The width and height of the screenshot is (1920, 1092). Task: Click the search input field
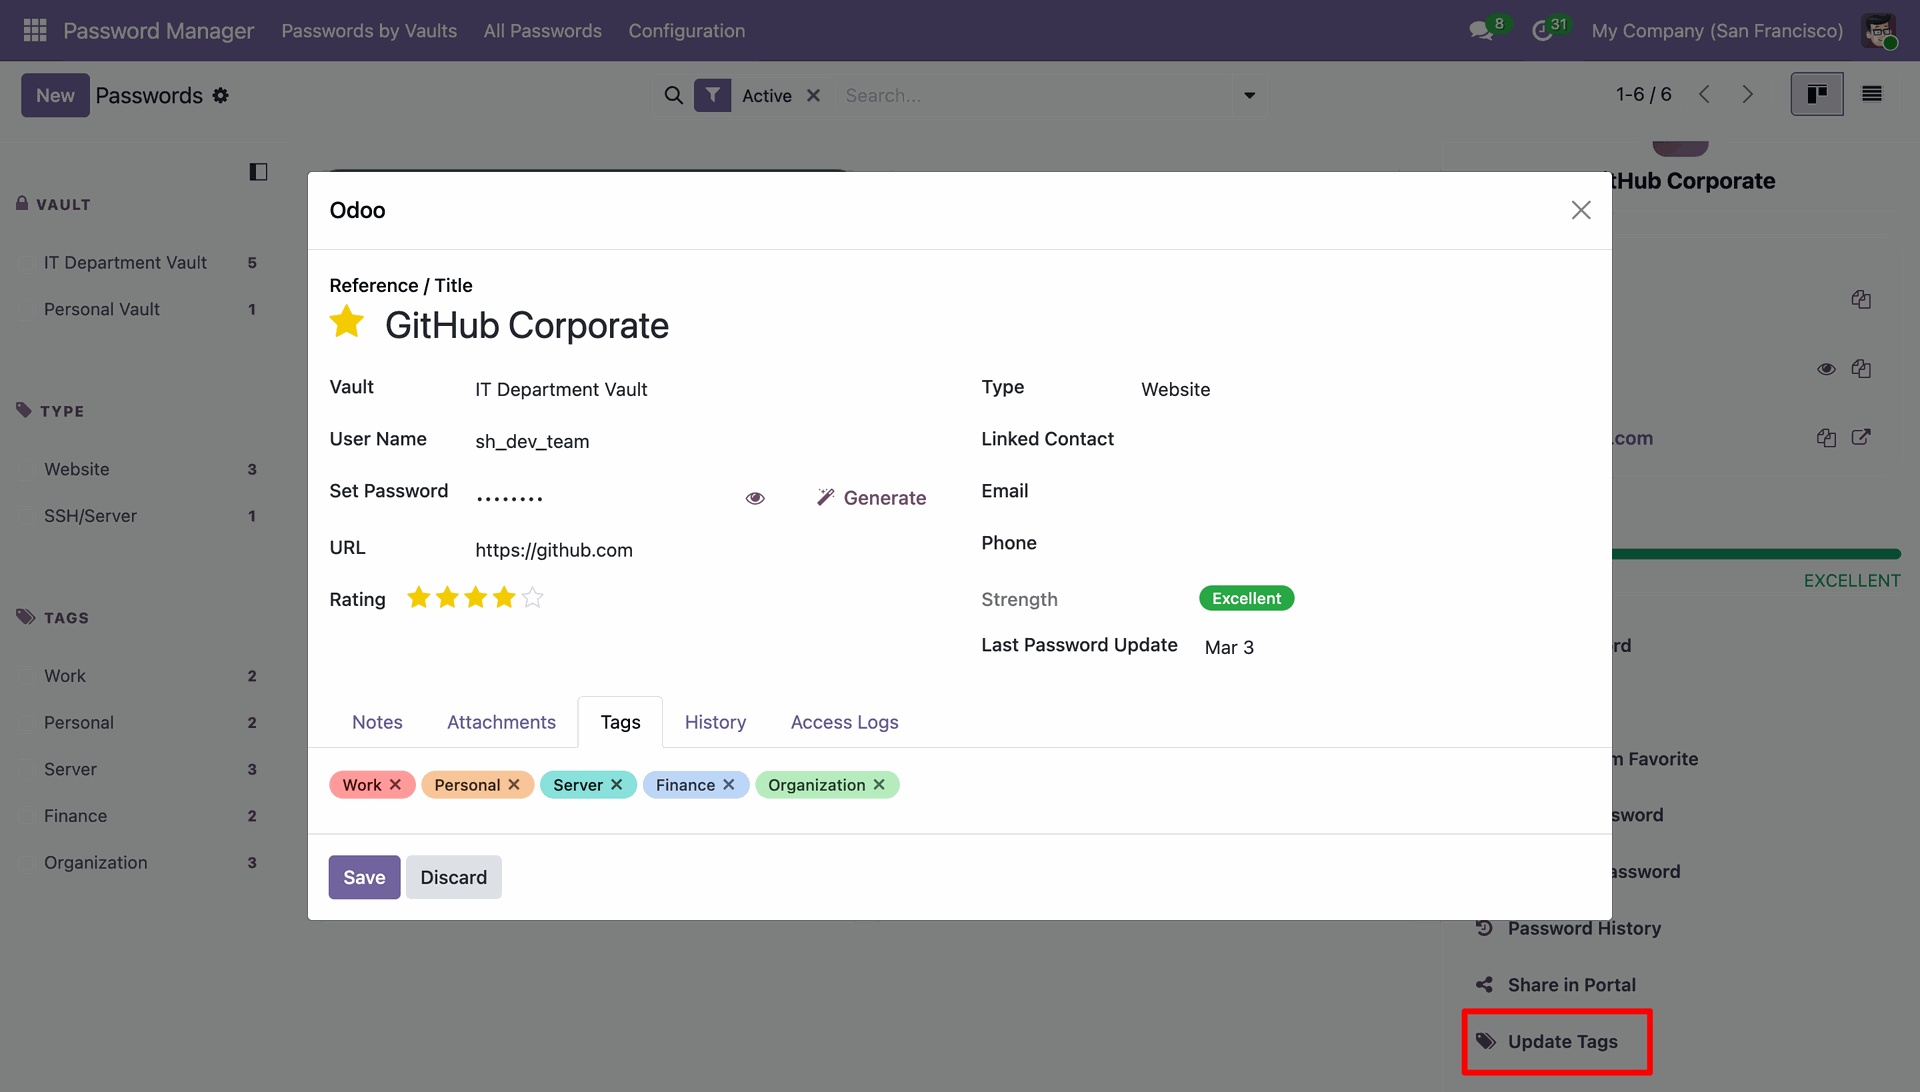(1035, 95)
